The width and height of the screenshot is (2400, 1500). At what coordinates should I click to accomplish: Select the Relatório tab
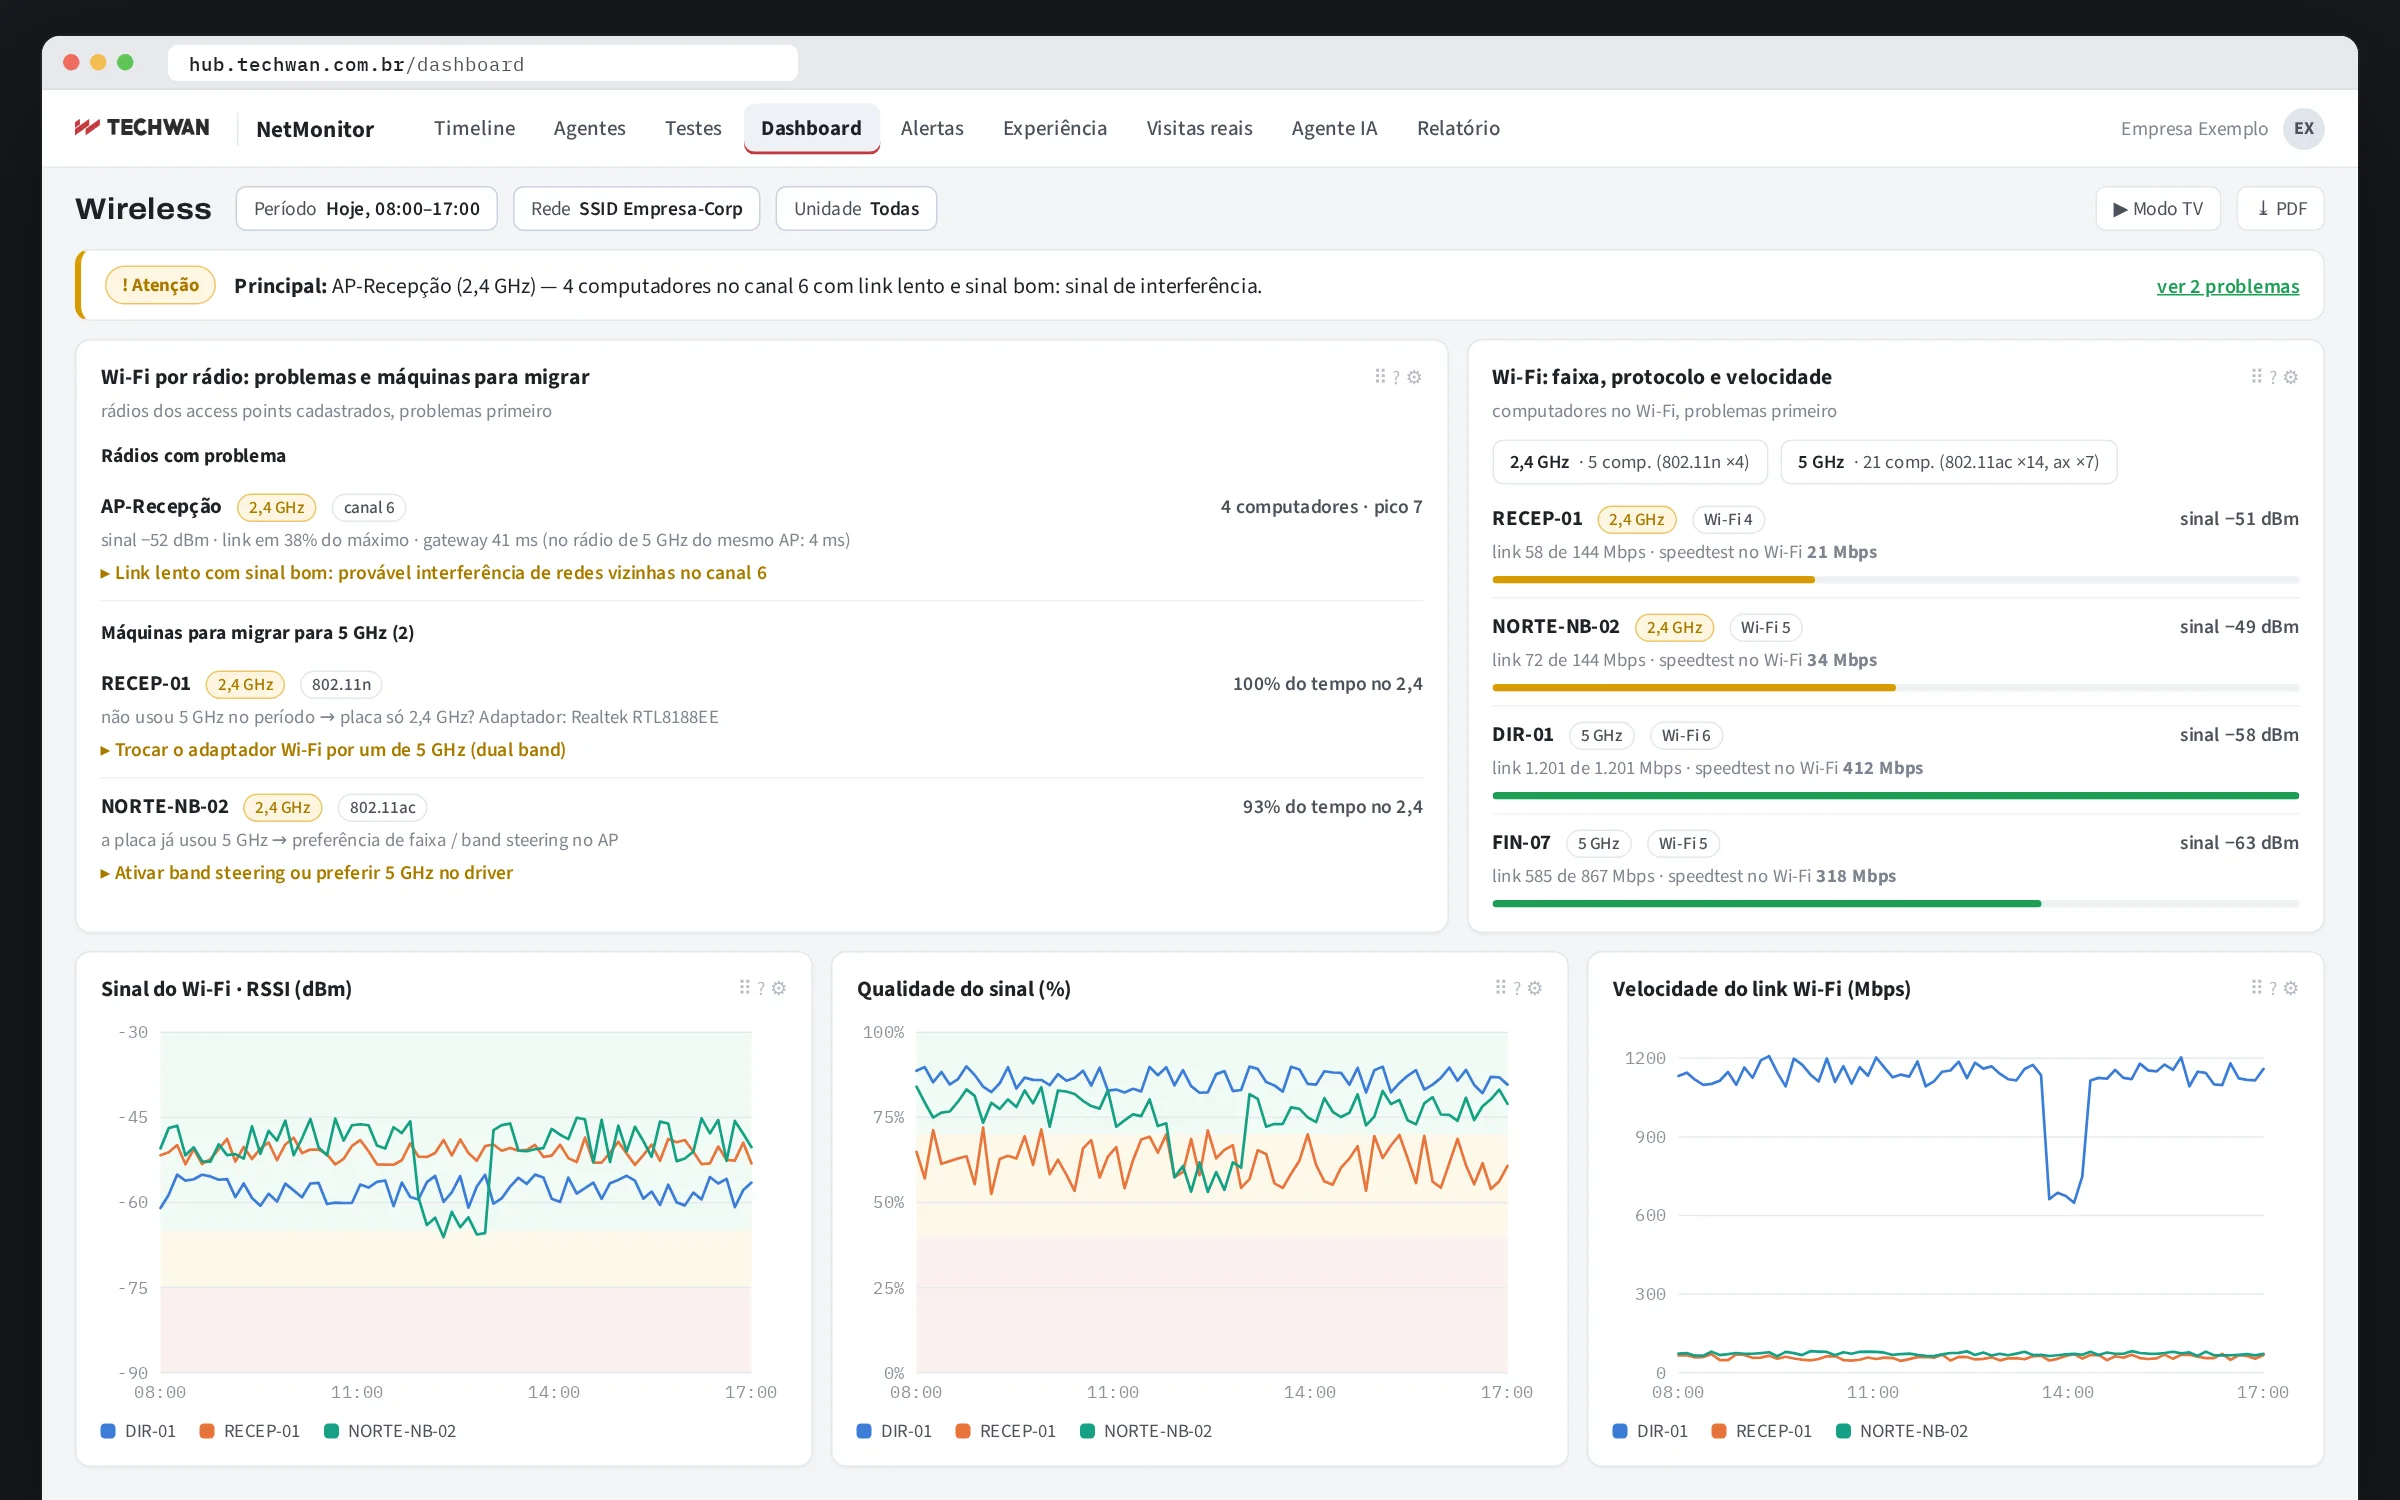point(1458,128)
